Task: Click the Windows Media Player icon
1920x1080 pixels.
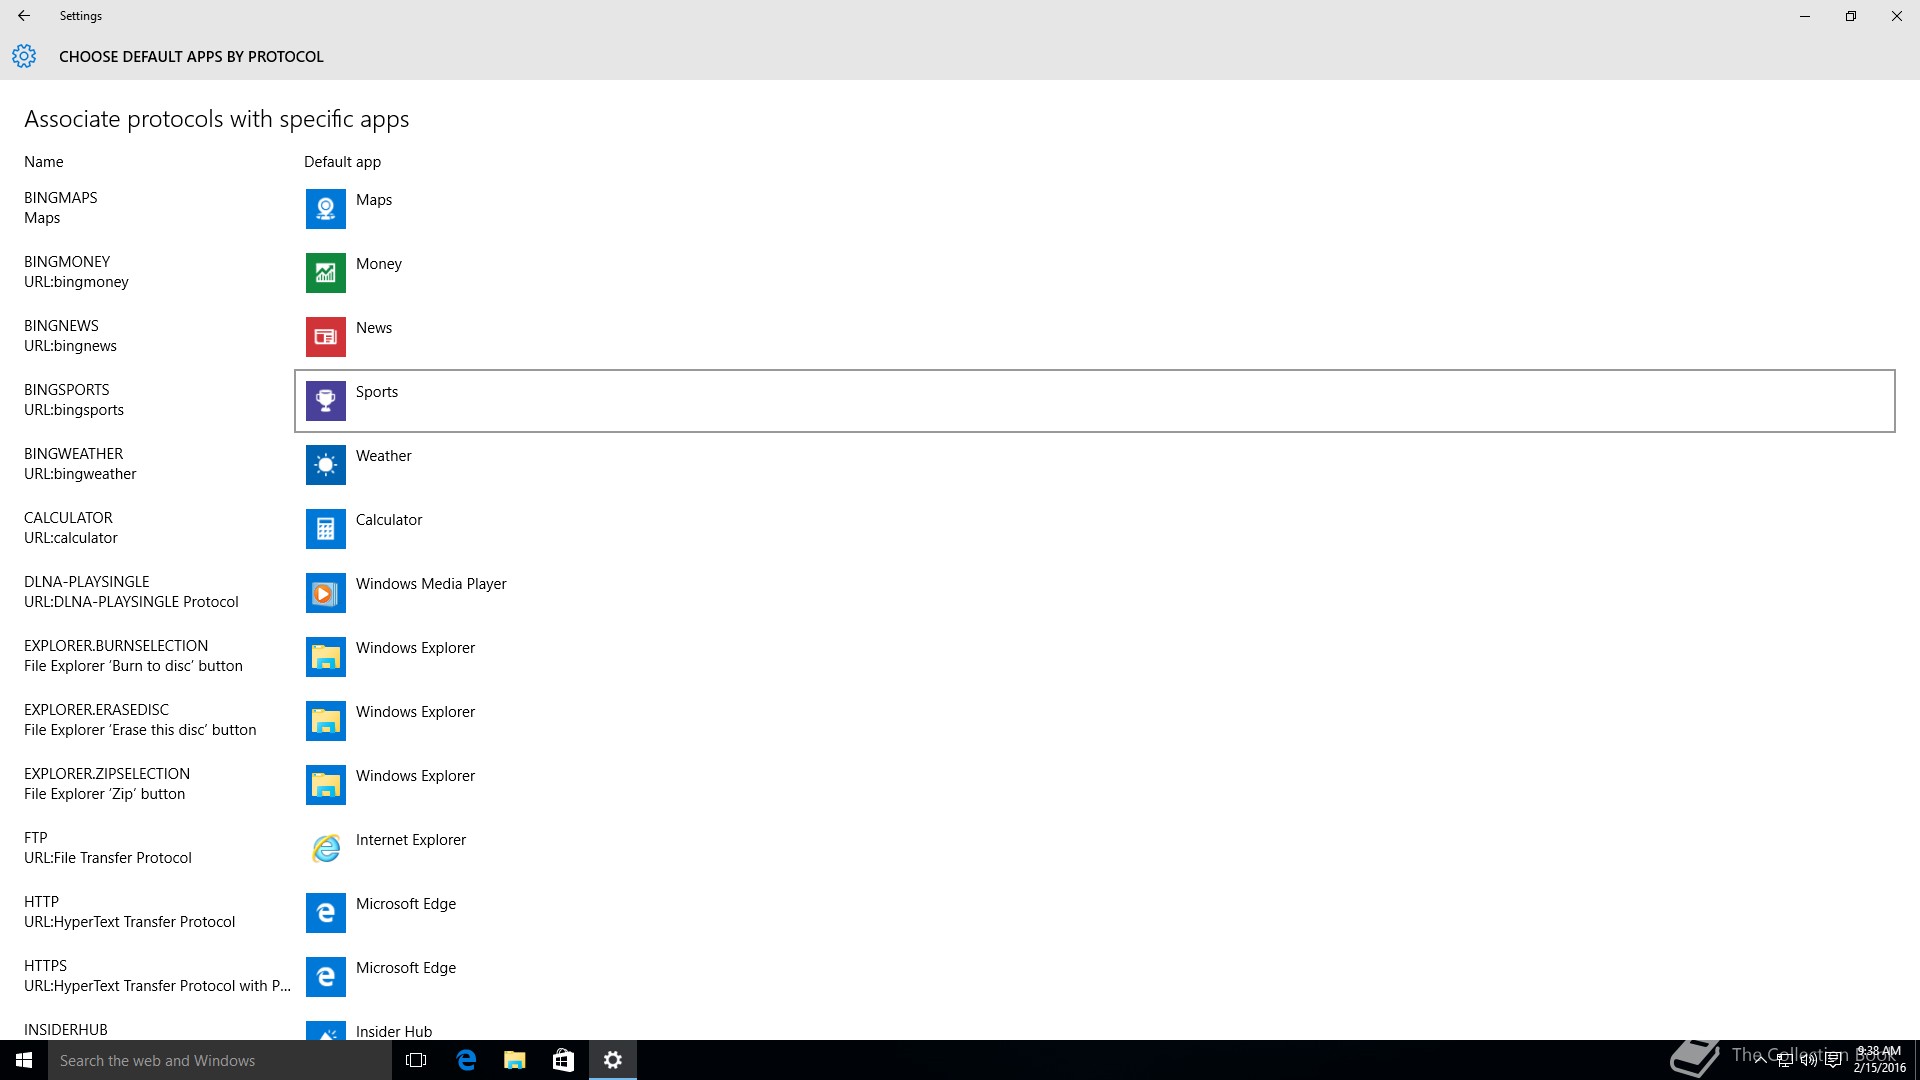Action: [325, 593]
